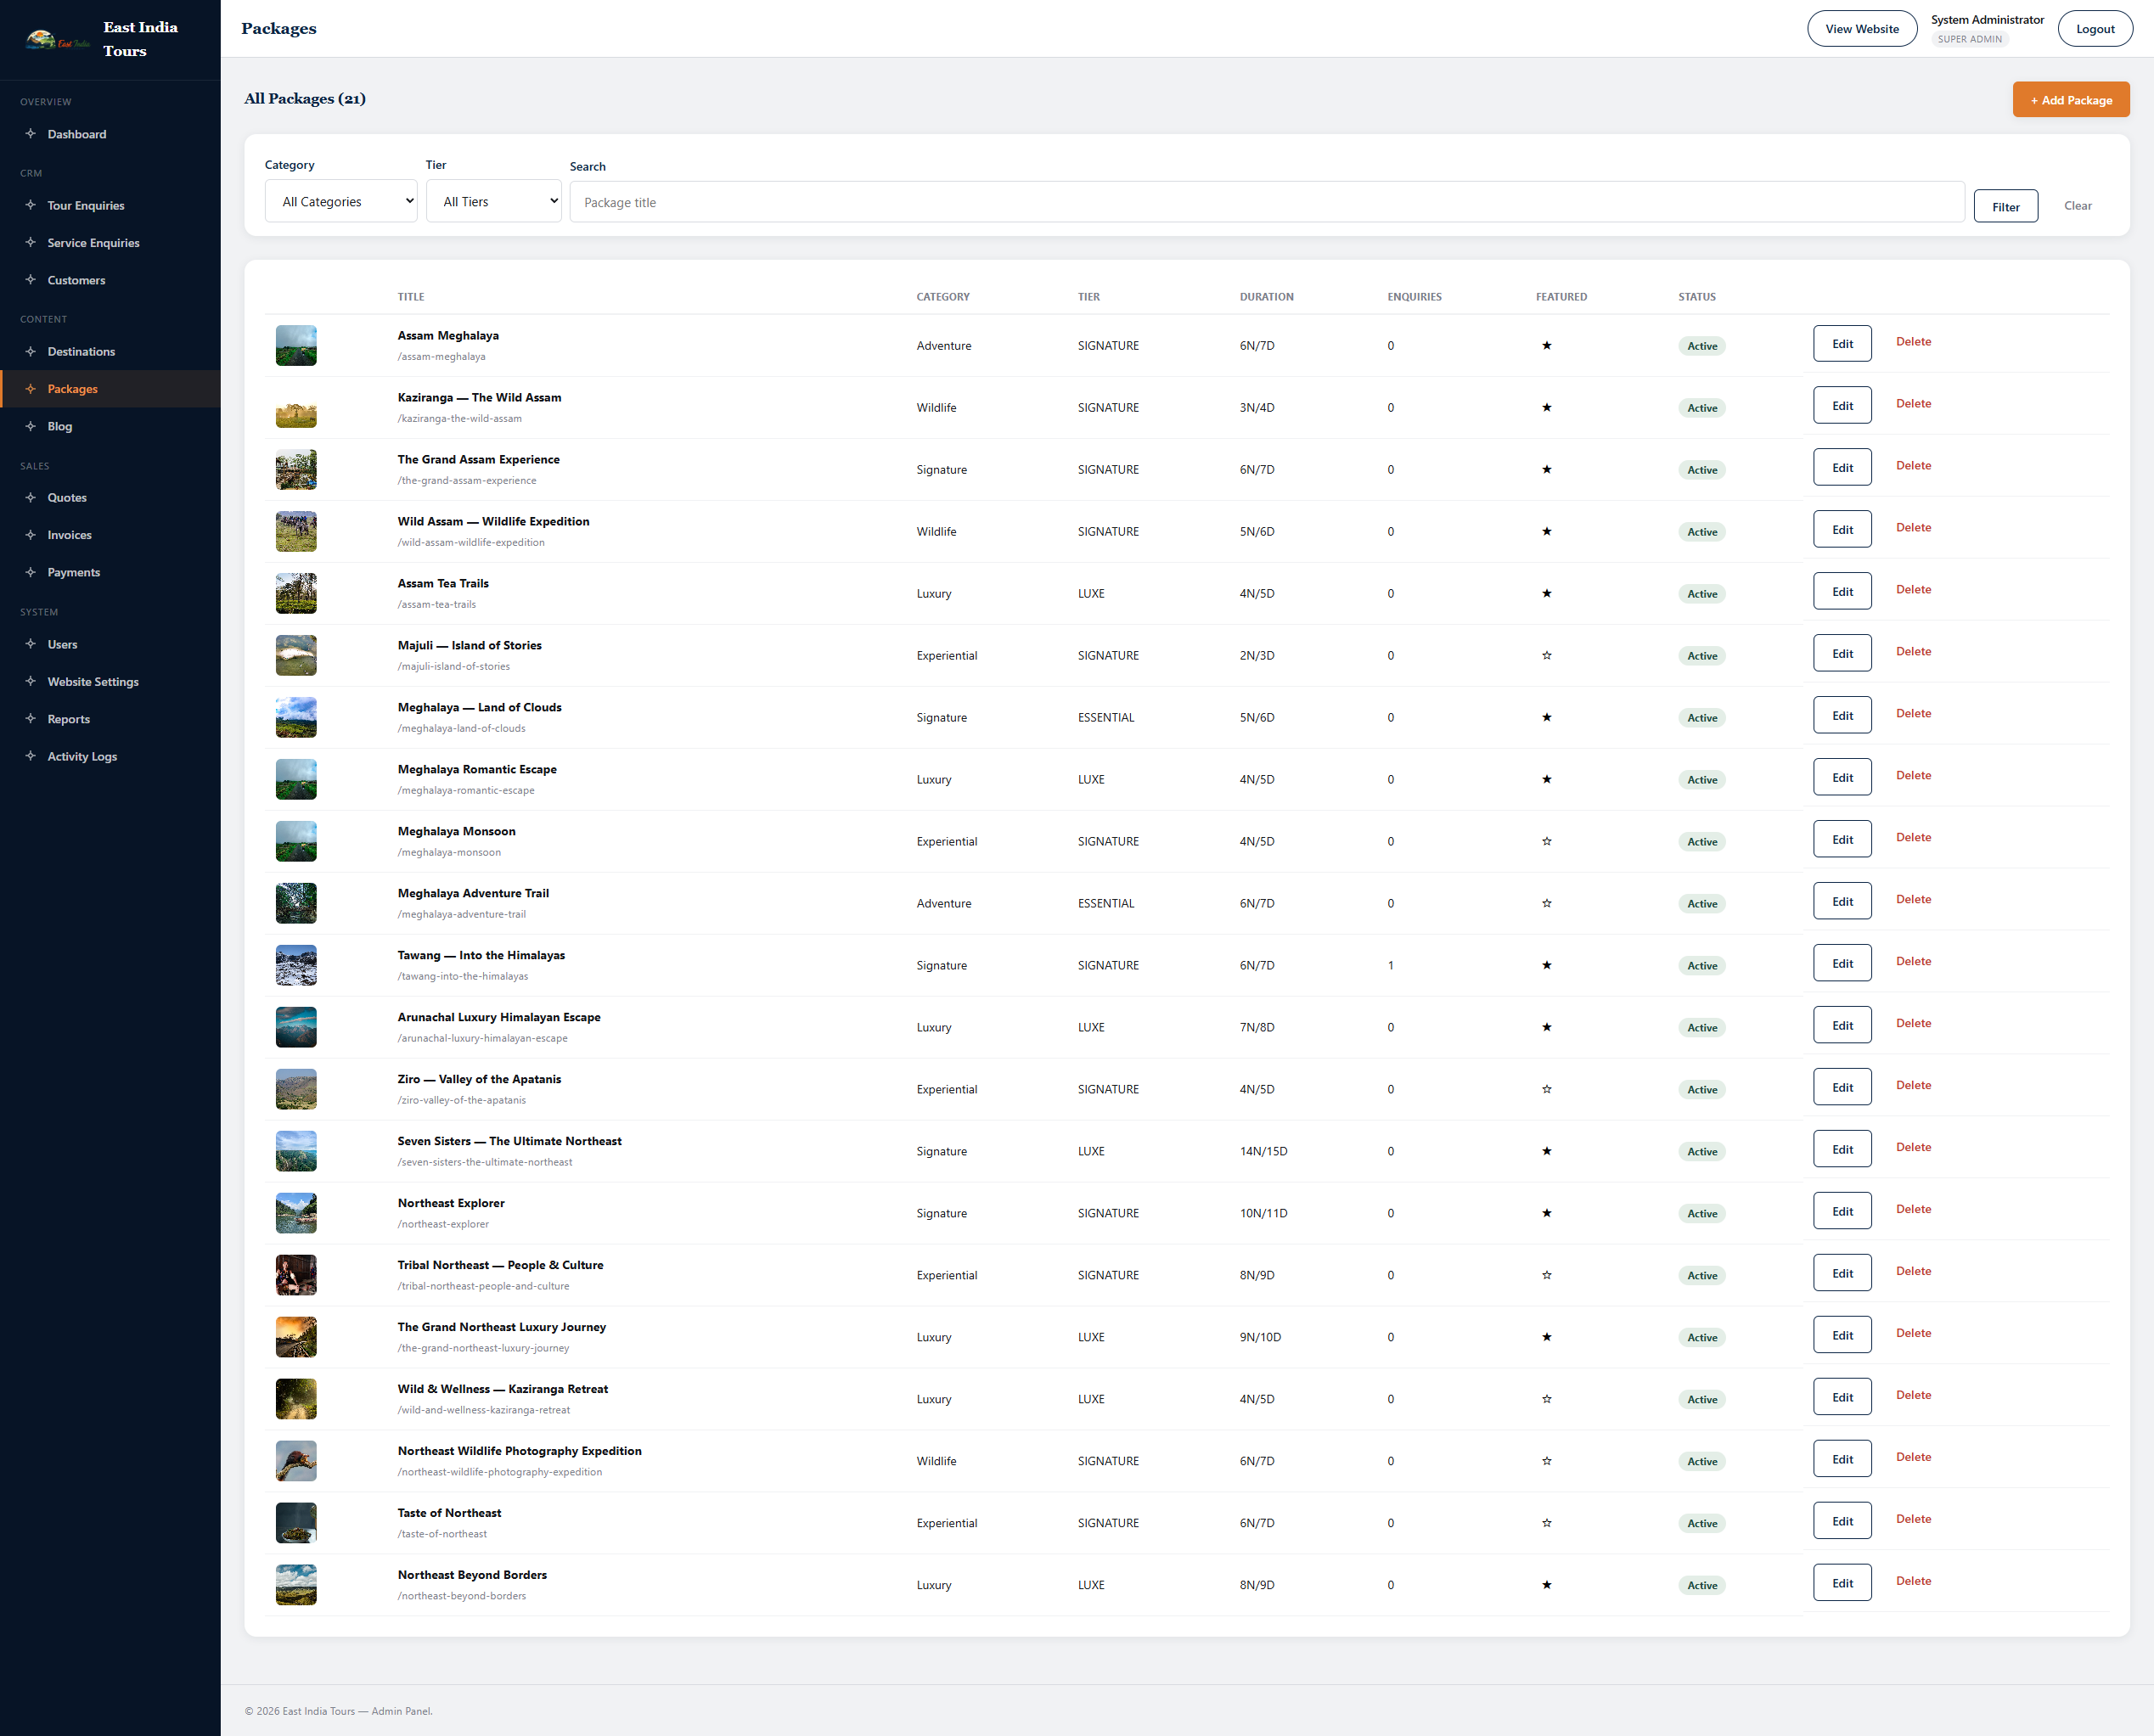Screen dimensions: 2154x1736
Task: Click the '14N/15D' duration cell
Action: click(1263, 1151)
